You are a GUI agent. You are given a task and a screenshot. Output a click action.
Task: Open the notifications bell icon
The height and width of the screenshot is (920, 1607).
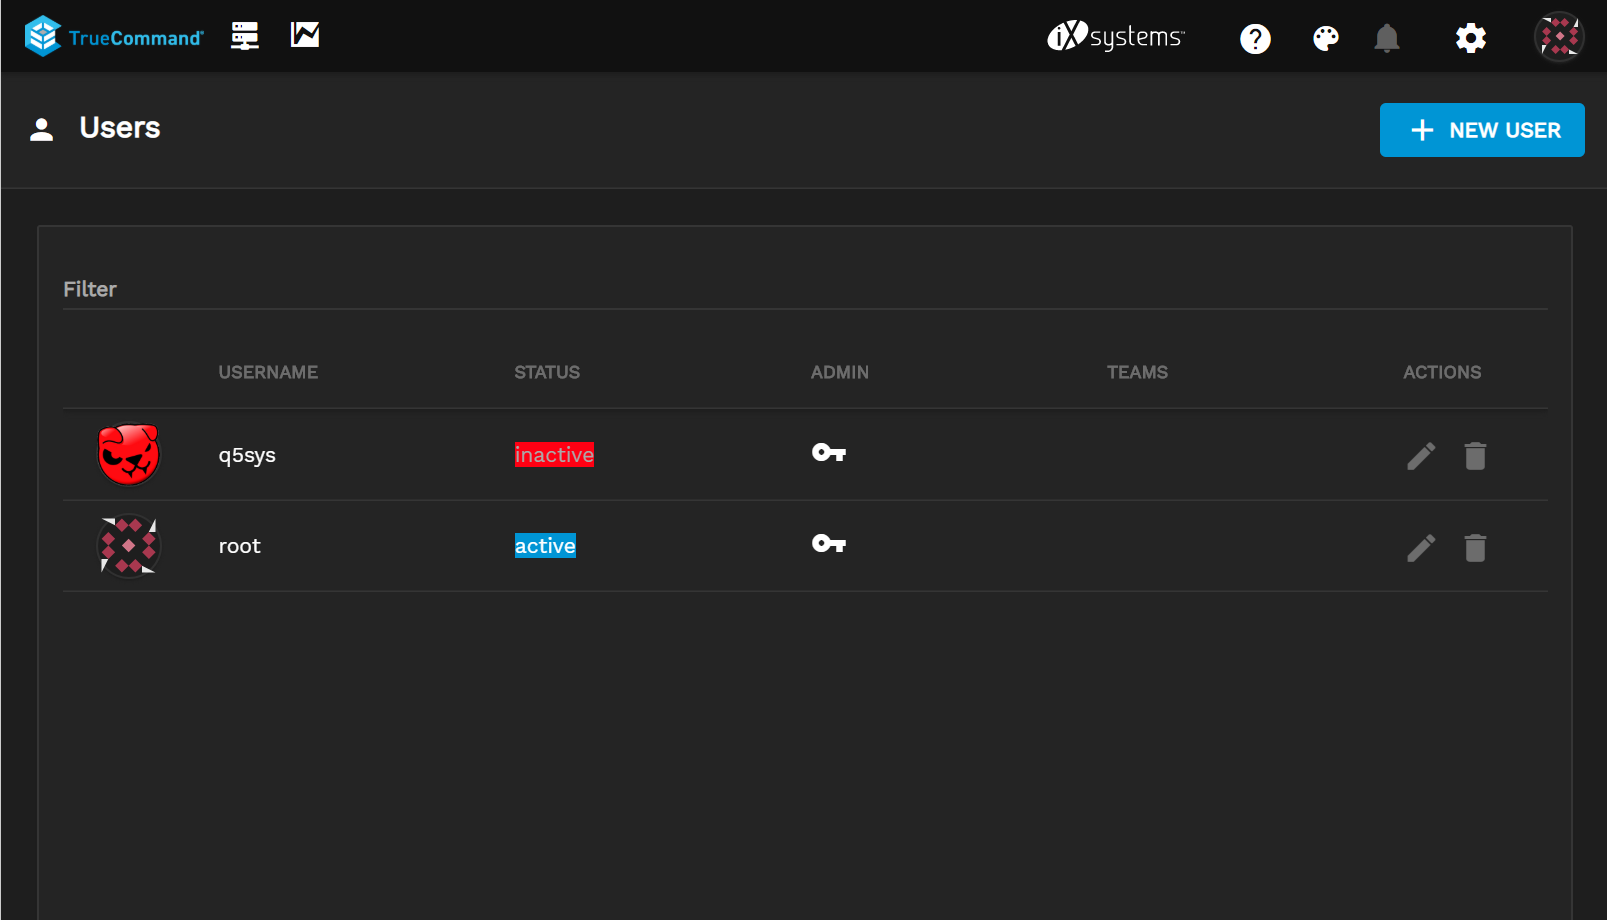tap(1388, 37)
